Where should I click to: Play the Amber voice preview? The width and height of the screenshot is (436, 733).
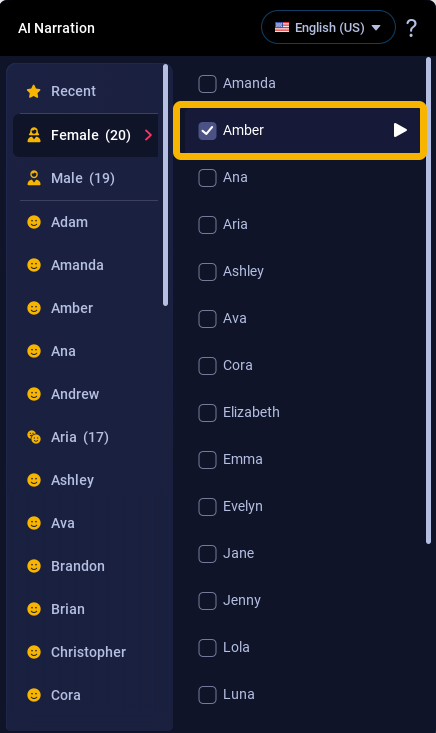(400, 130)
